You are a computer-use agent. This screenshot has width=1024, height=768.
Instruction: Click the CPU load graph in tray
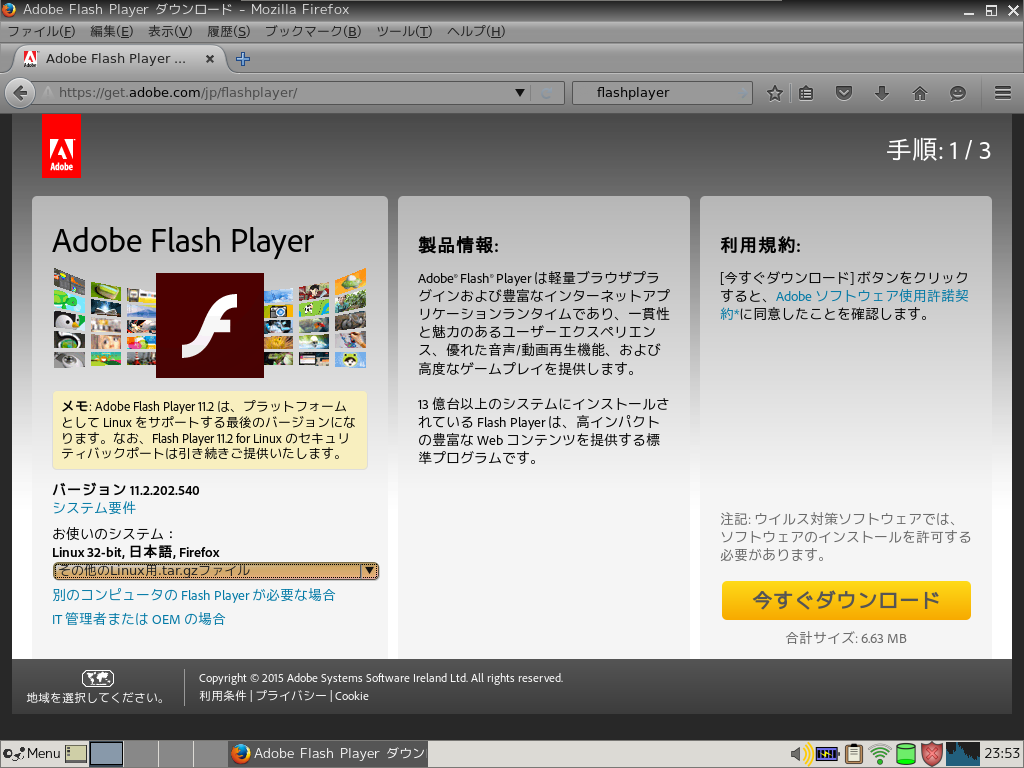coord(963,754)
